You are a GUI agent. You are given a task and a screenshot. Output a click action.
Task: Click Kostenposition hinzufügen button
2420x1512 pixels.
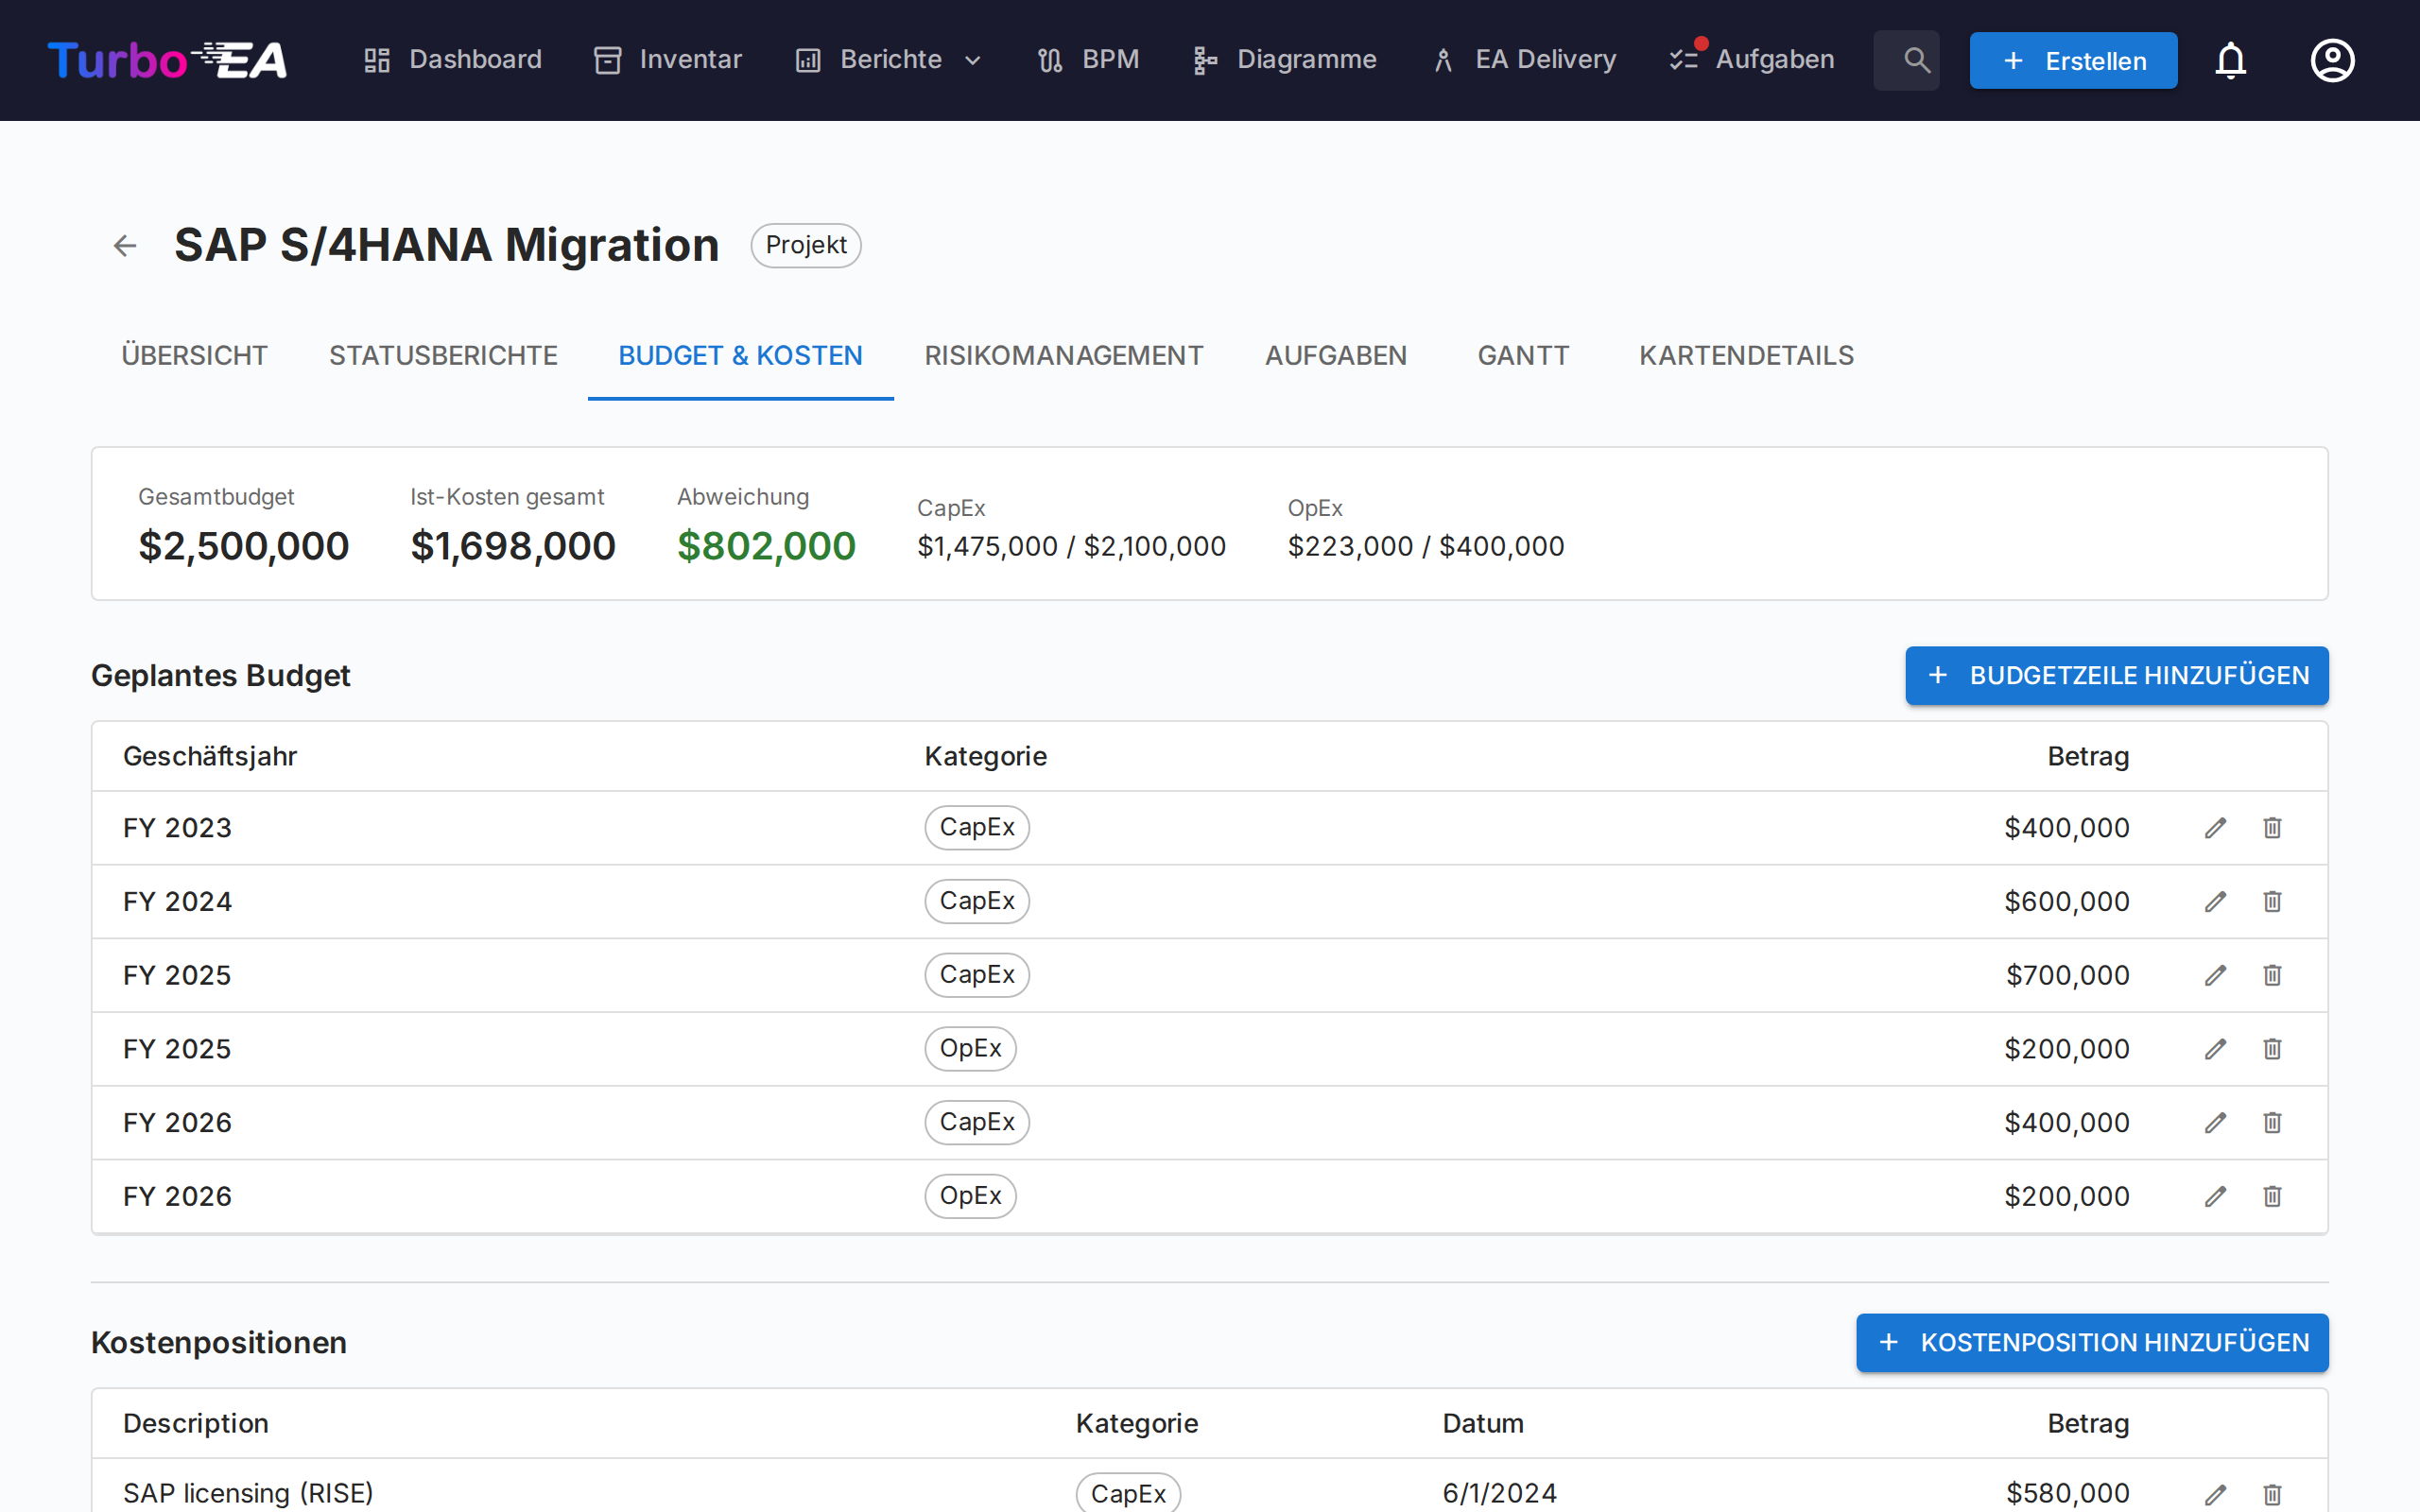coord(2092,1342)
